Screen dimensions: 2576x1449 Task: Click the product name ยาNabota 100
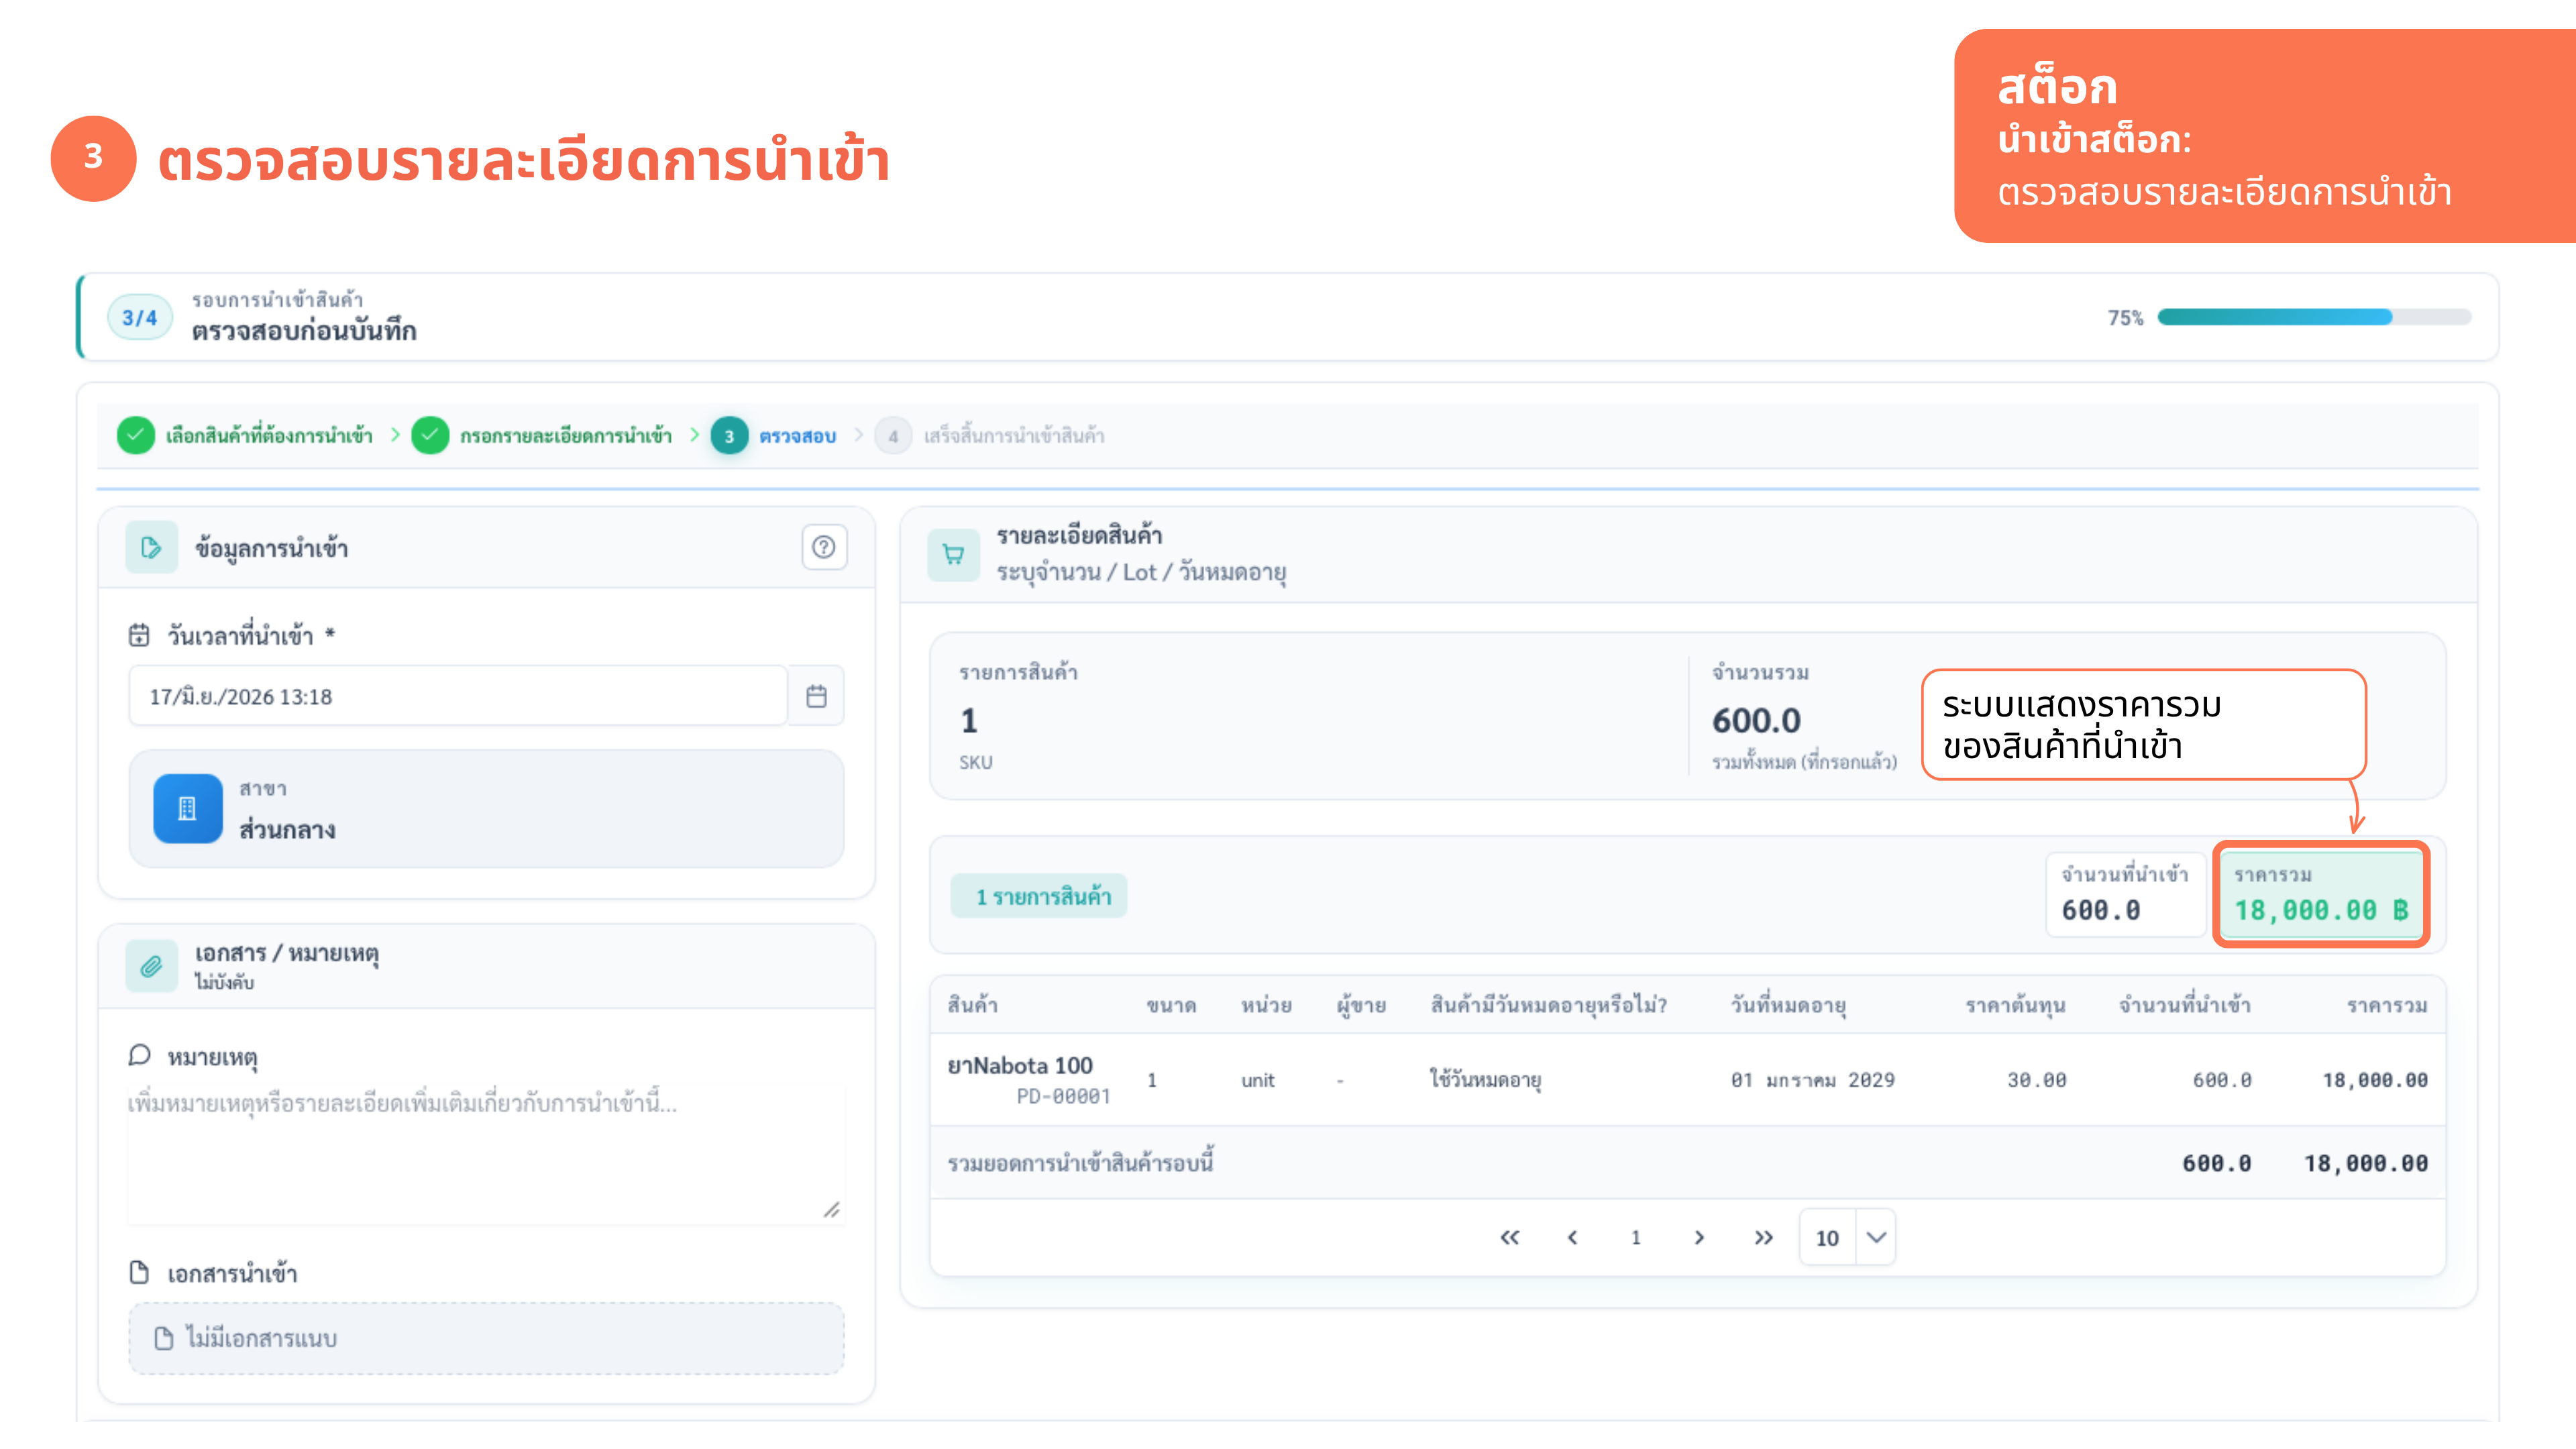[1020, 1065]
